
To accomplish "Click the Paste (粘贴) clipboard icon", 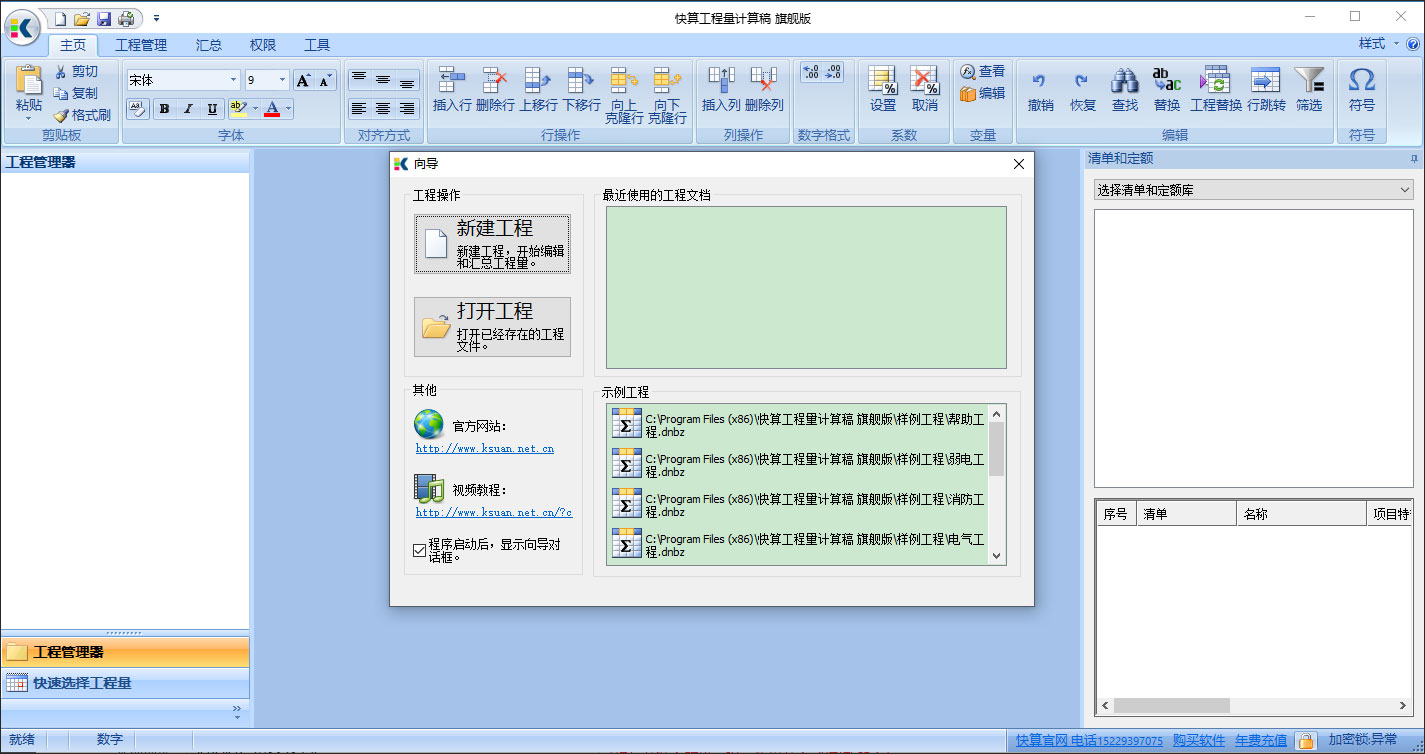I will click(29, 80).
